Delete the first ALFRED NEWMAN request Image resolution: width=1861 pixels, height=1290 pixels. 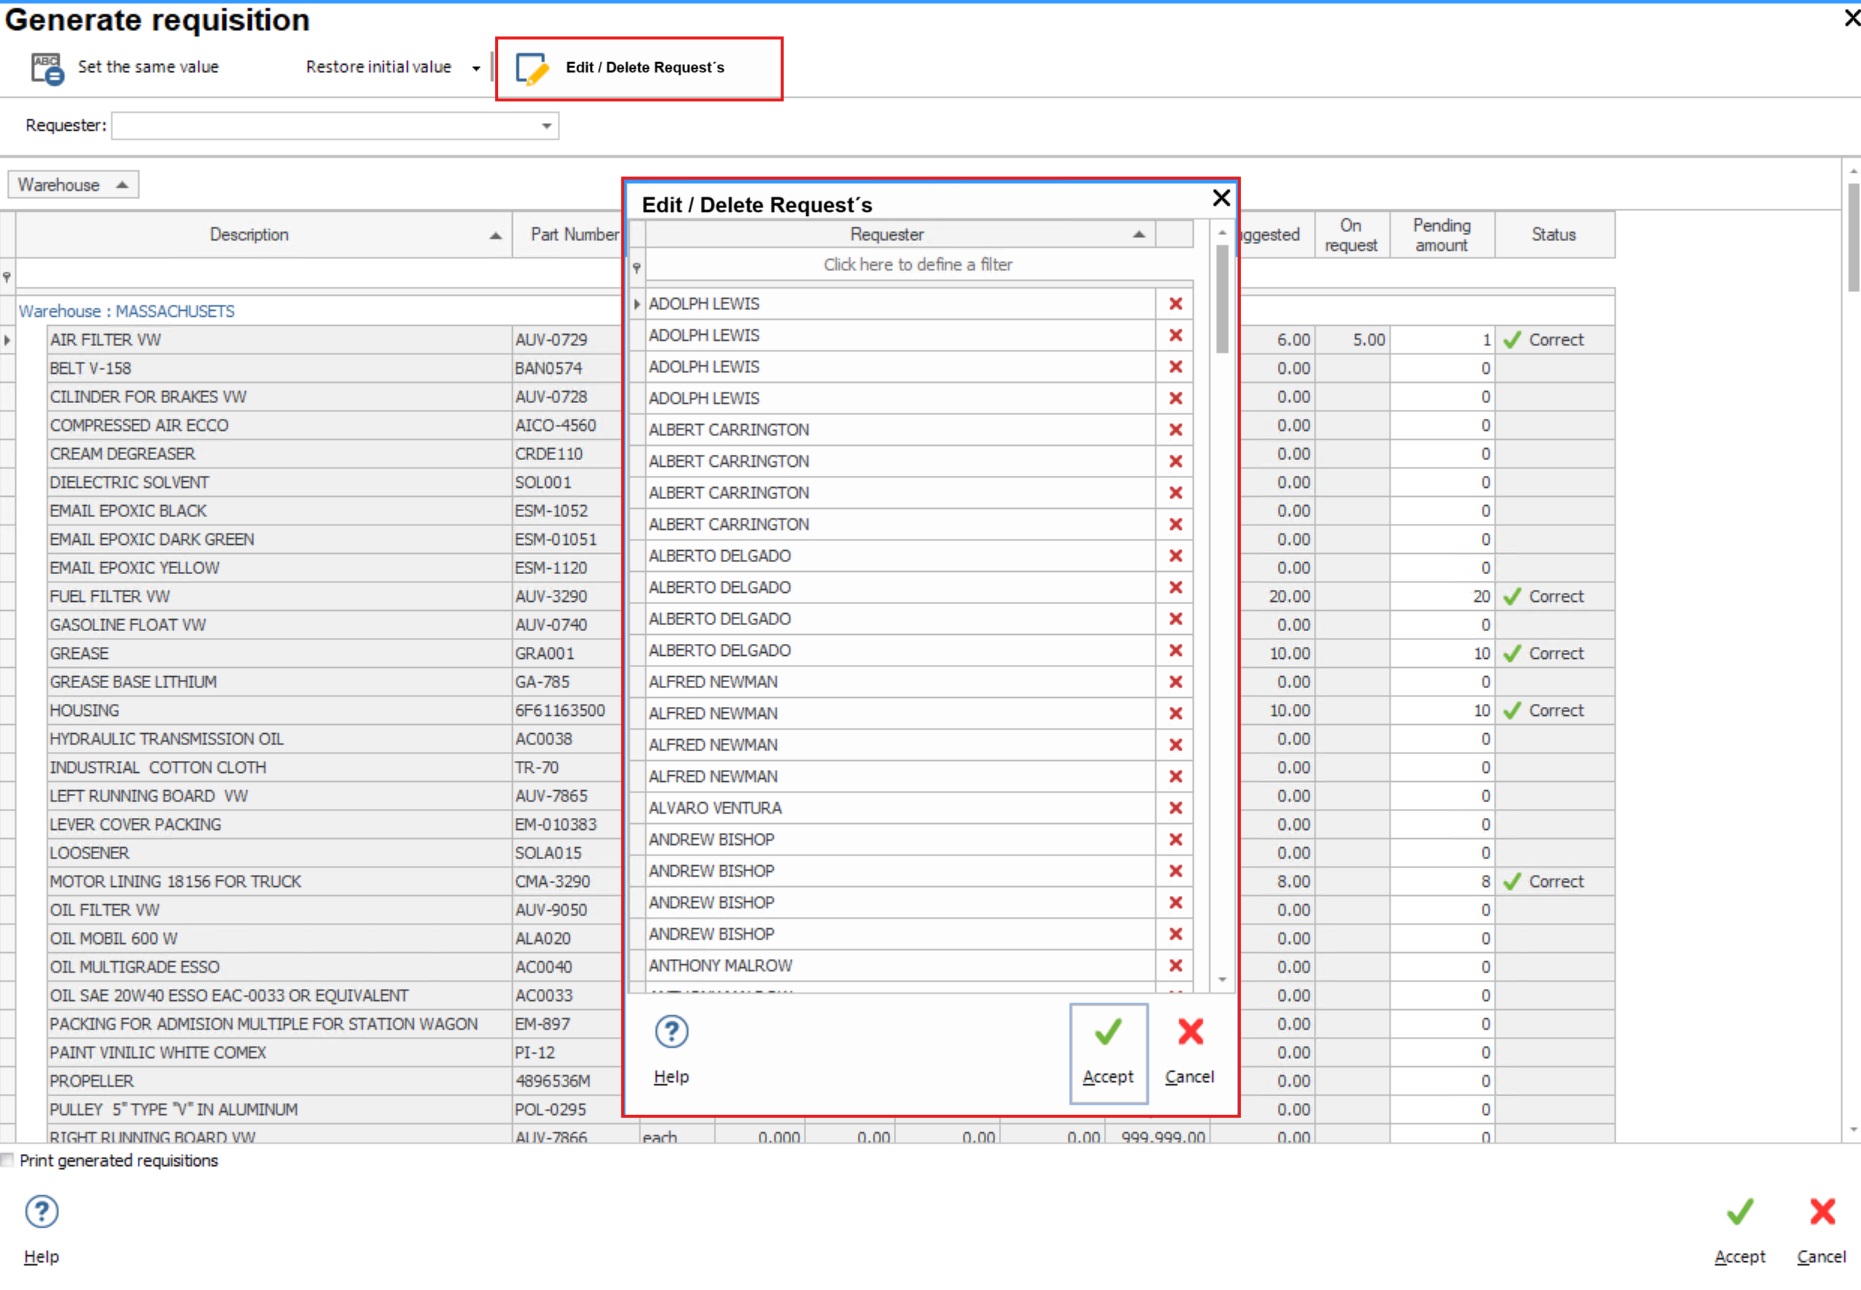point(1176,682)
